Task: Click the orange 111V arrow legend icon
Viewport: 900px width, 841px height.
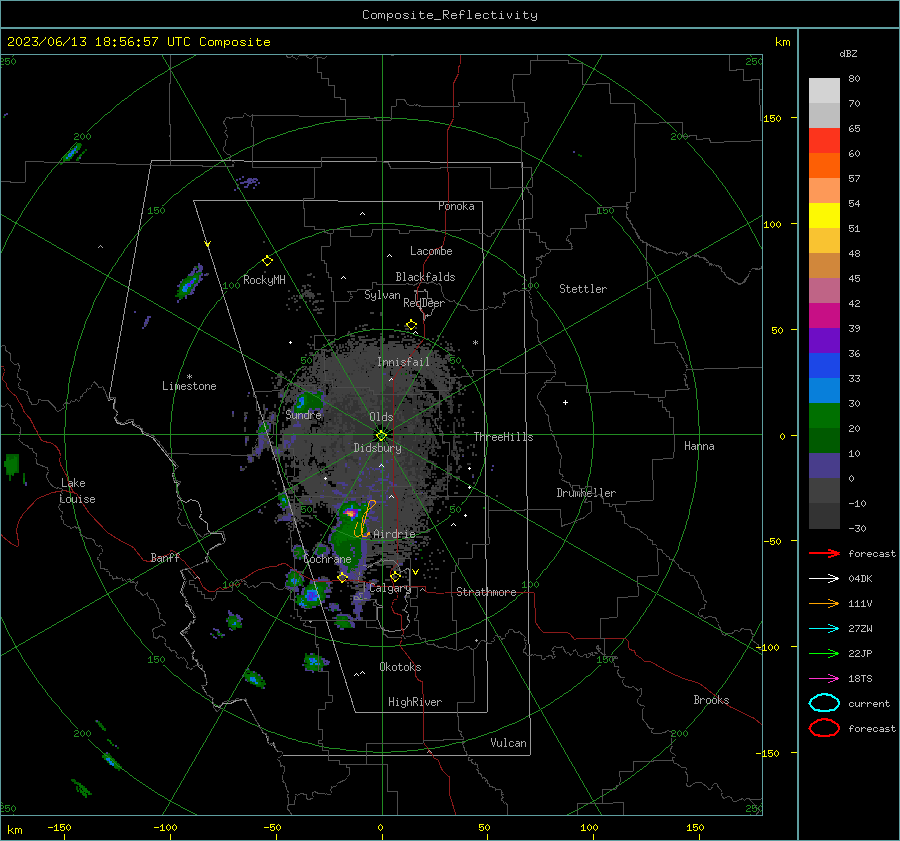Action: click(824, 603)
